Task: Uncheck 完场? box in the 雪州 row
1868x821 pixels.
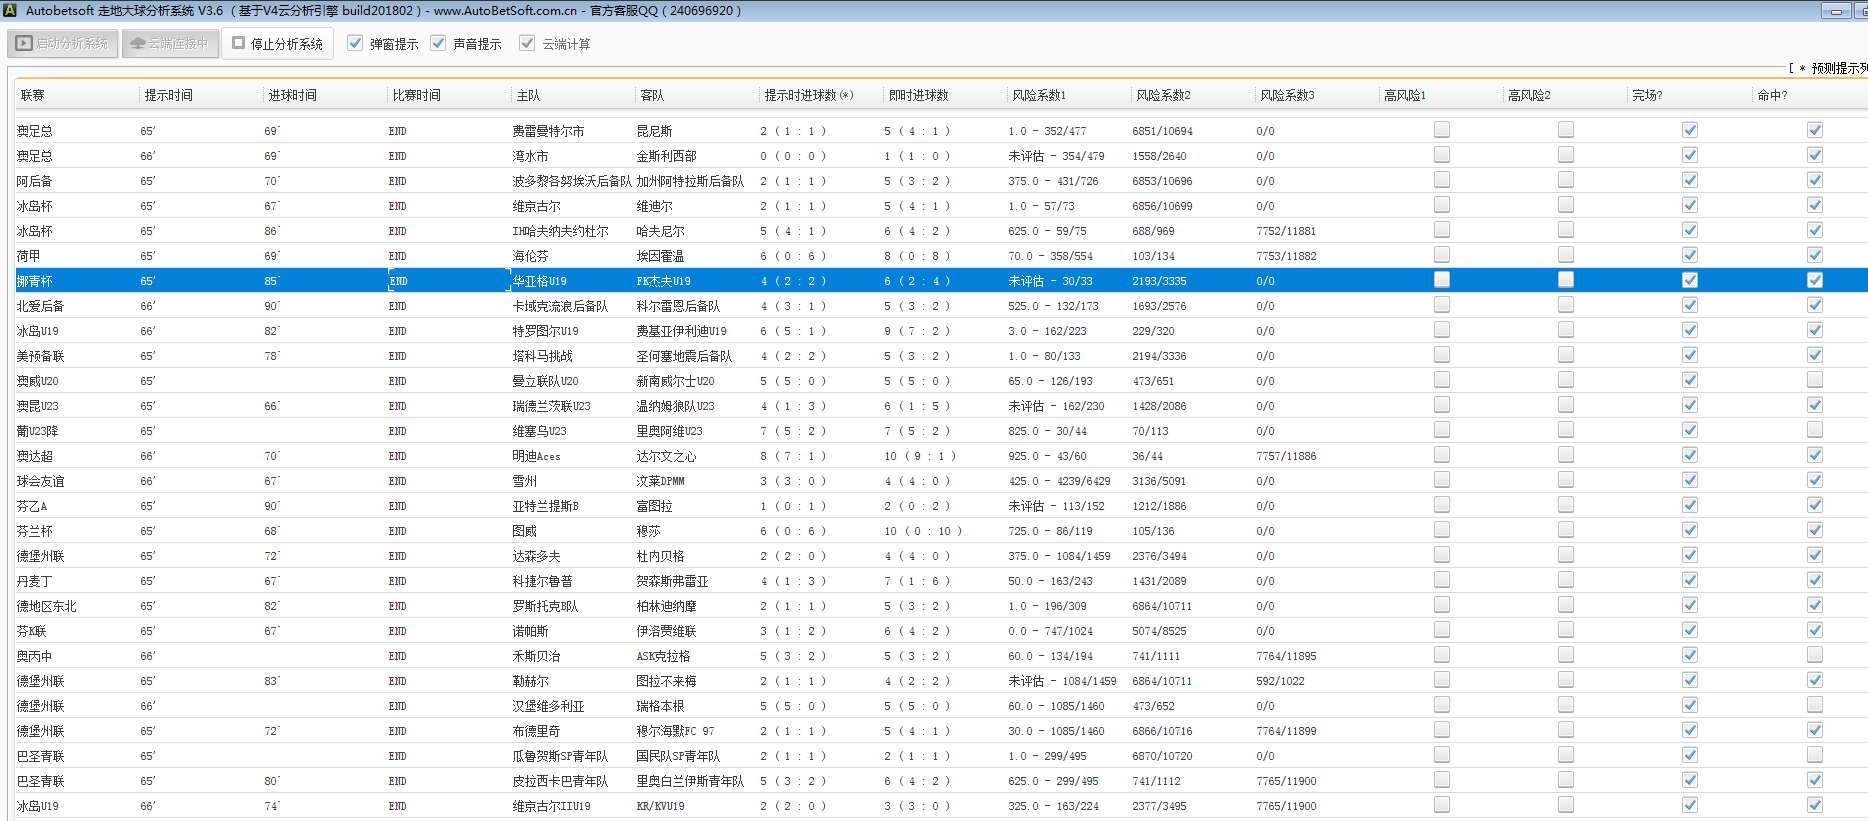Action: pyautogui.click(x=1689, y=480)
